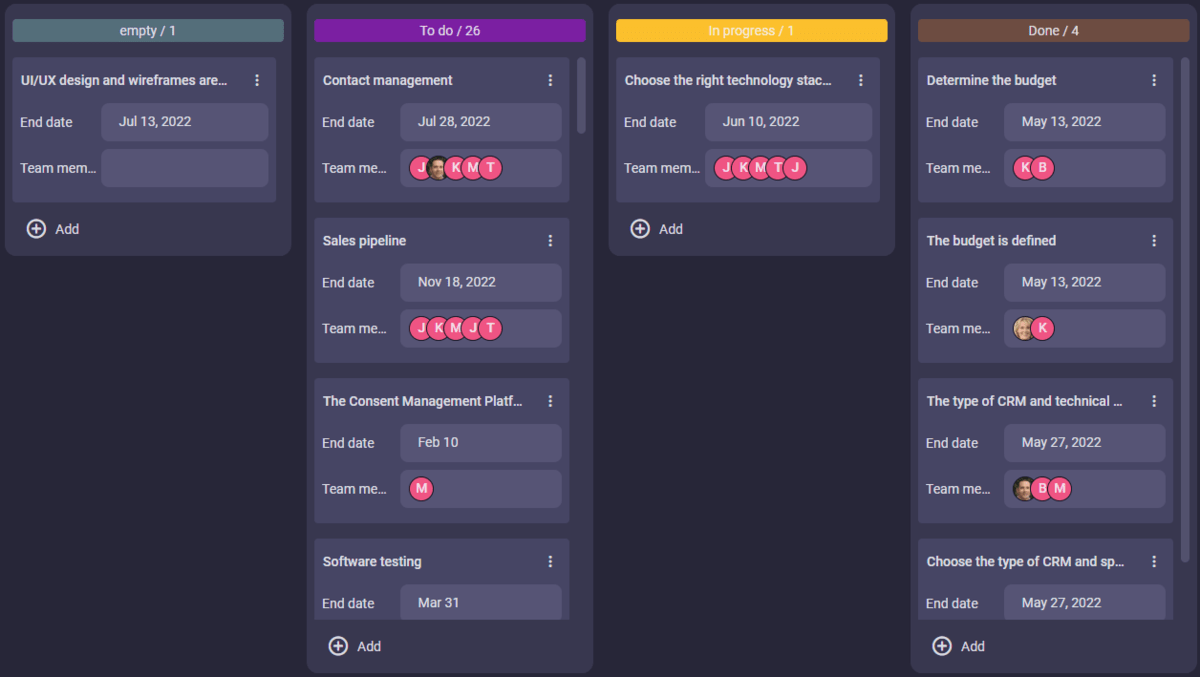Open options menu for Software testing card
The image size is (1200, 677).
click(x=550, y=562)
